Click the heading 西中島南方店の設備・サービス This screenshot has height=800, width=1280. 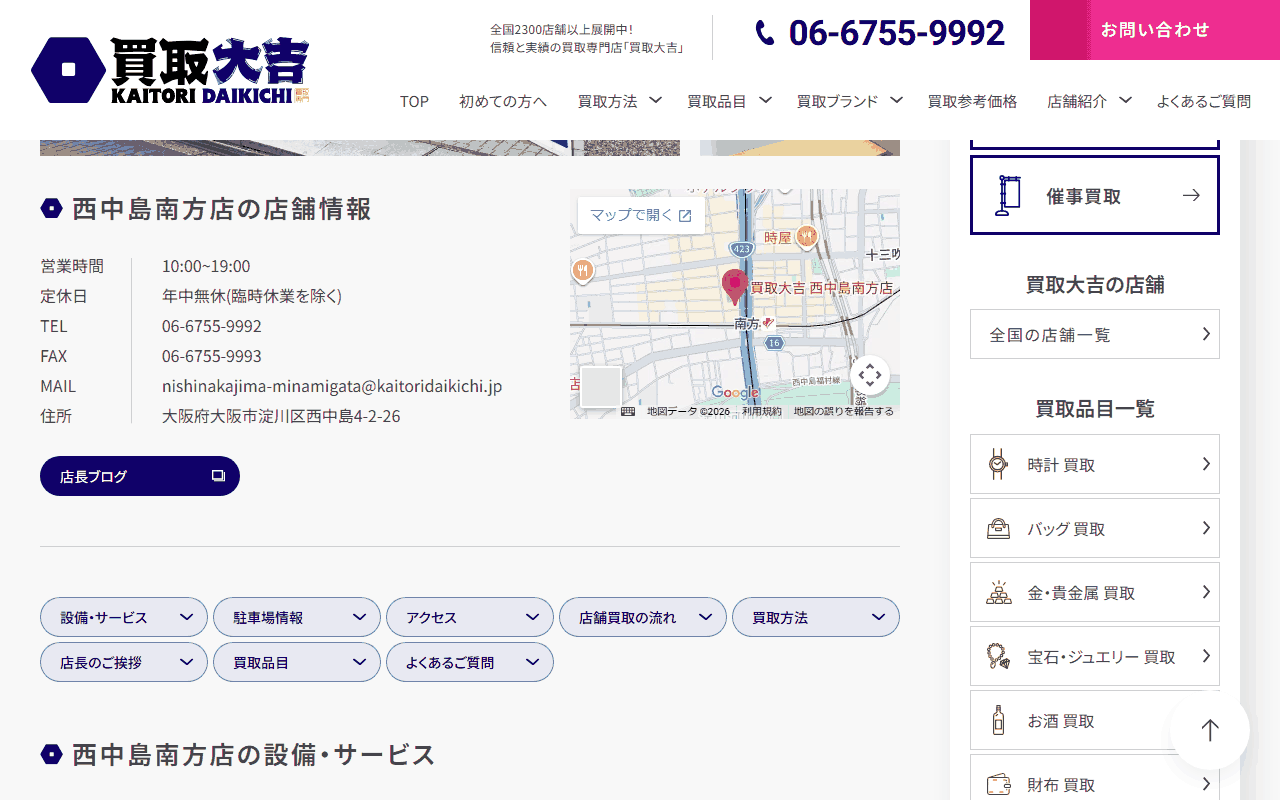coord(253,754)
